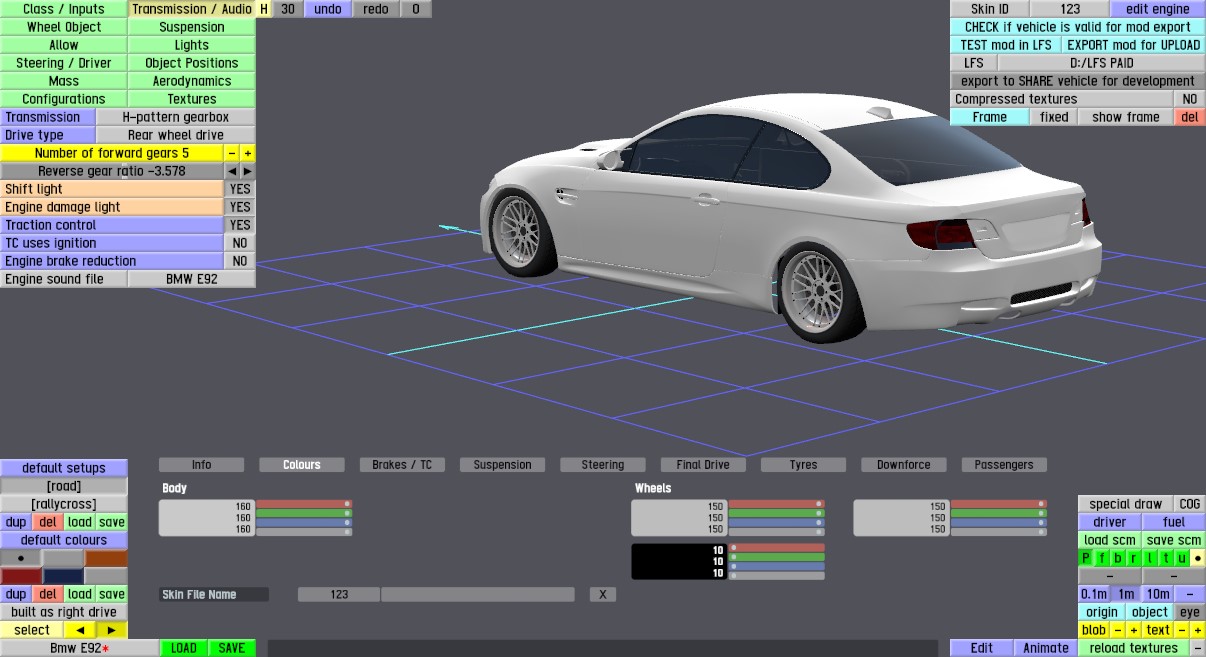Click left arrow beside Reverse gear ratio

(x=232, y=171)
